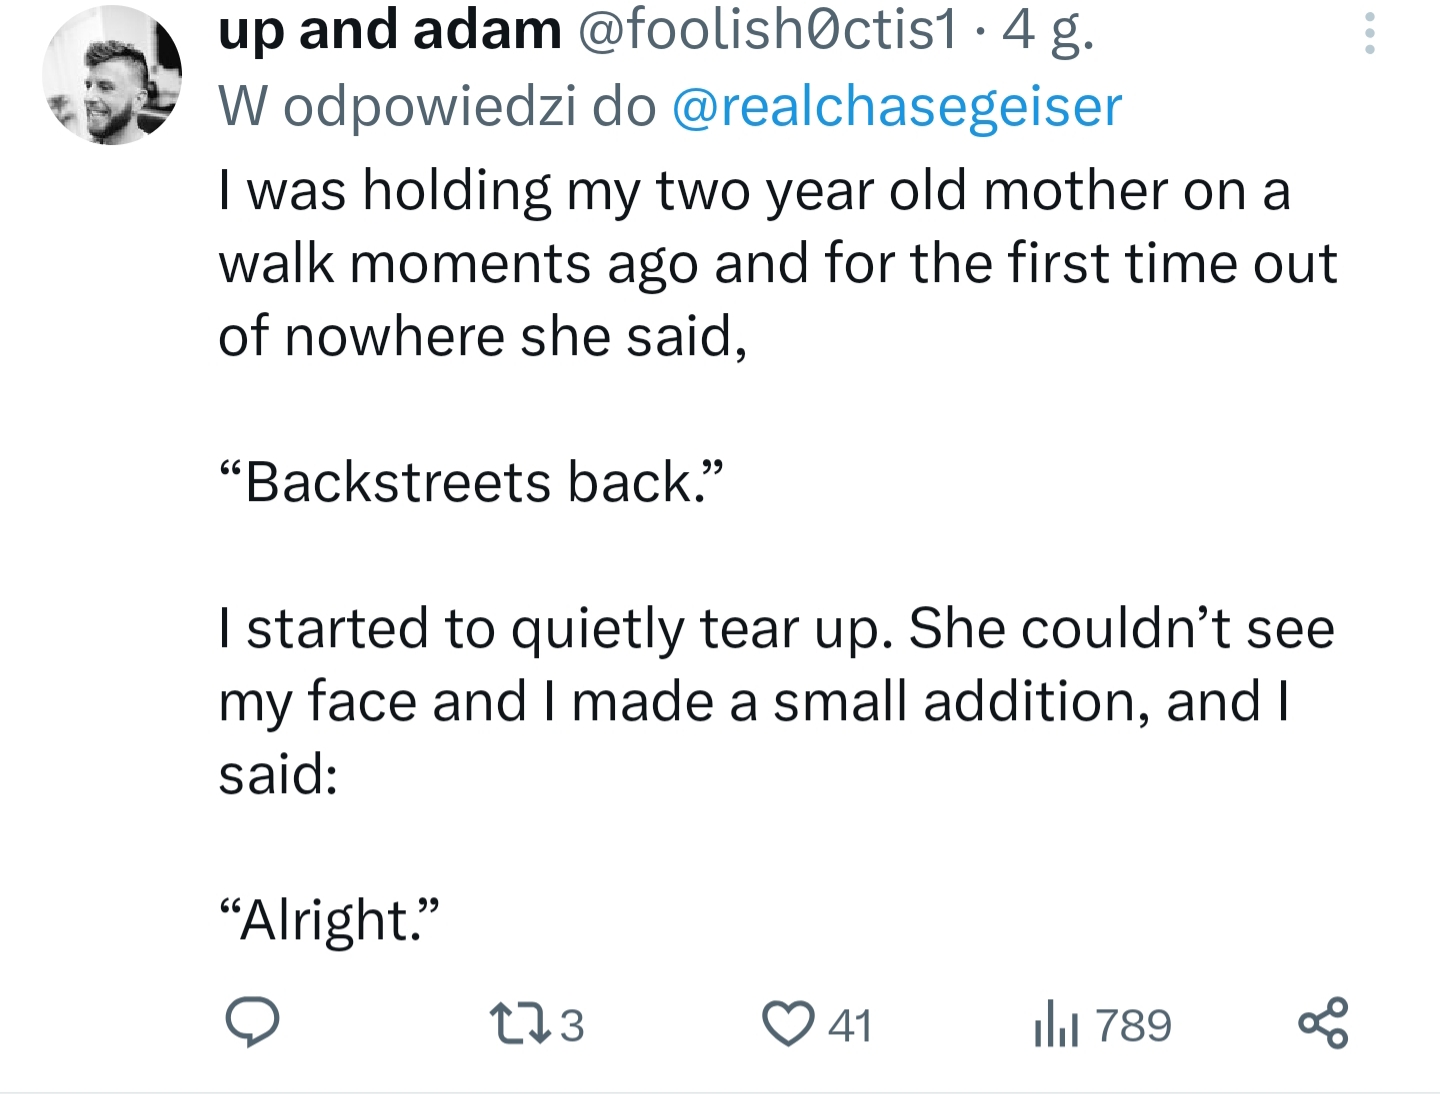Share the tweet via share icon

1323,1023
